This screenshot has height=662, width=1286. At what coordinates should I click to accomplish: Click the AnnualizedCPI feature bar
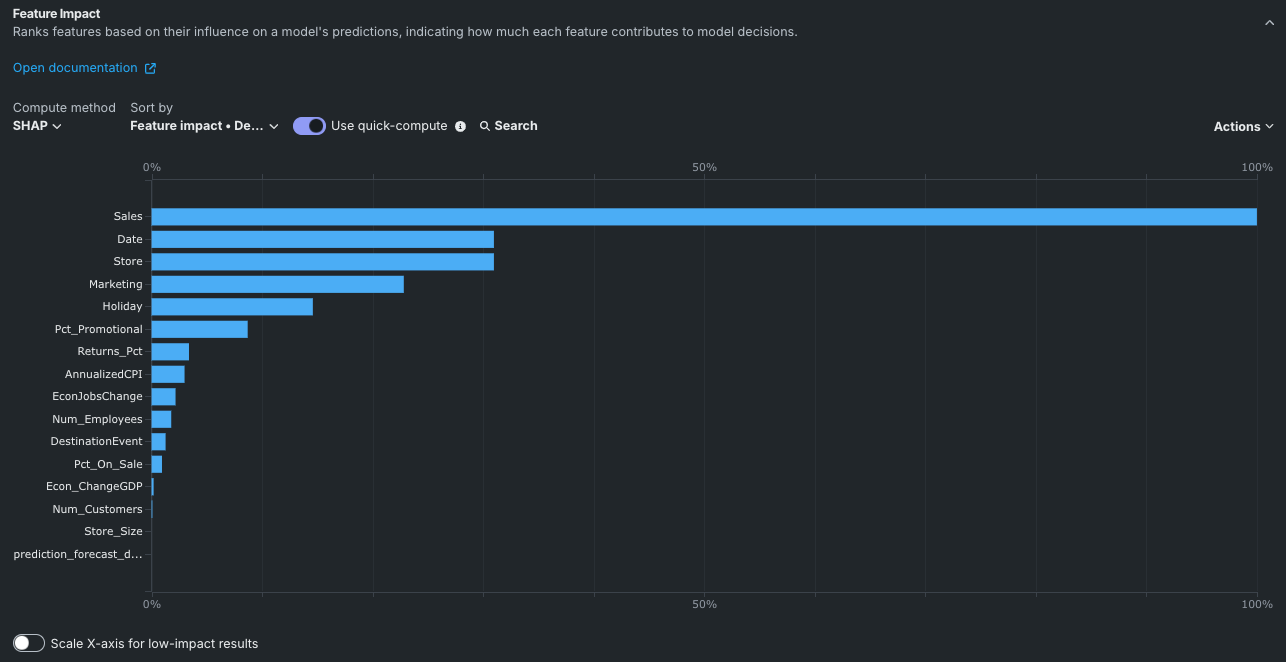(x=168, y=374)
